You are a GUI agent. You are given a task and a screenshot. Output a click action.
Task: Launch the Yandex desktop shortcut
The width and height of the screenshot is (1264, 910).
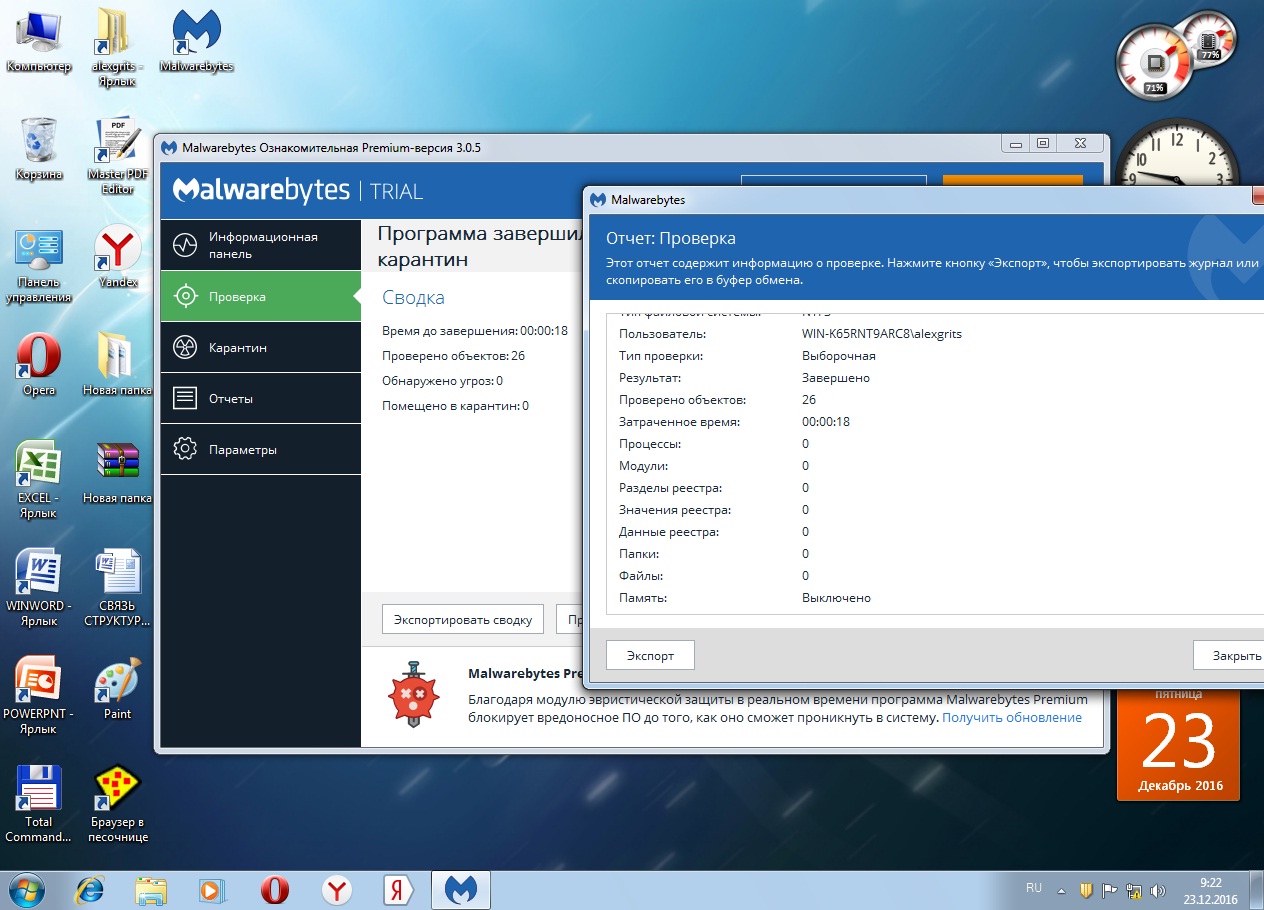pos(118,257)
